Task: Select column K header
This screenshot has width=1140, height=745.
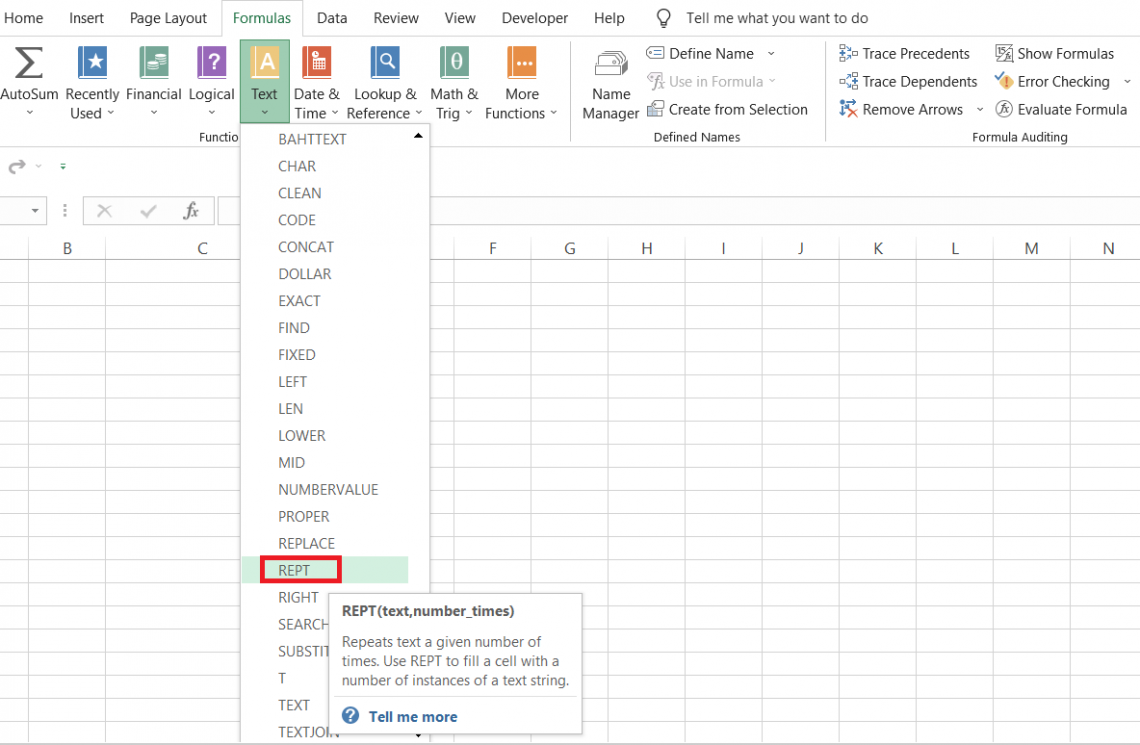Action: click(878, 248)
